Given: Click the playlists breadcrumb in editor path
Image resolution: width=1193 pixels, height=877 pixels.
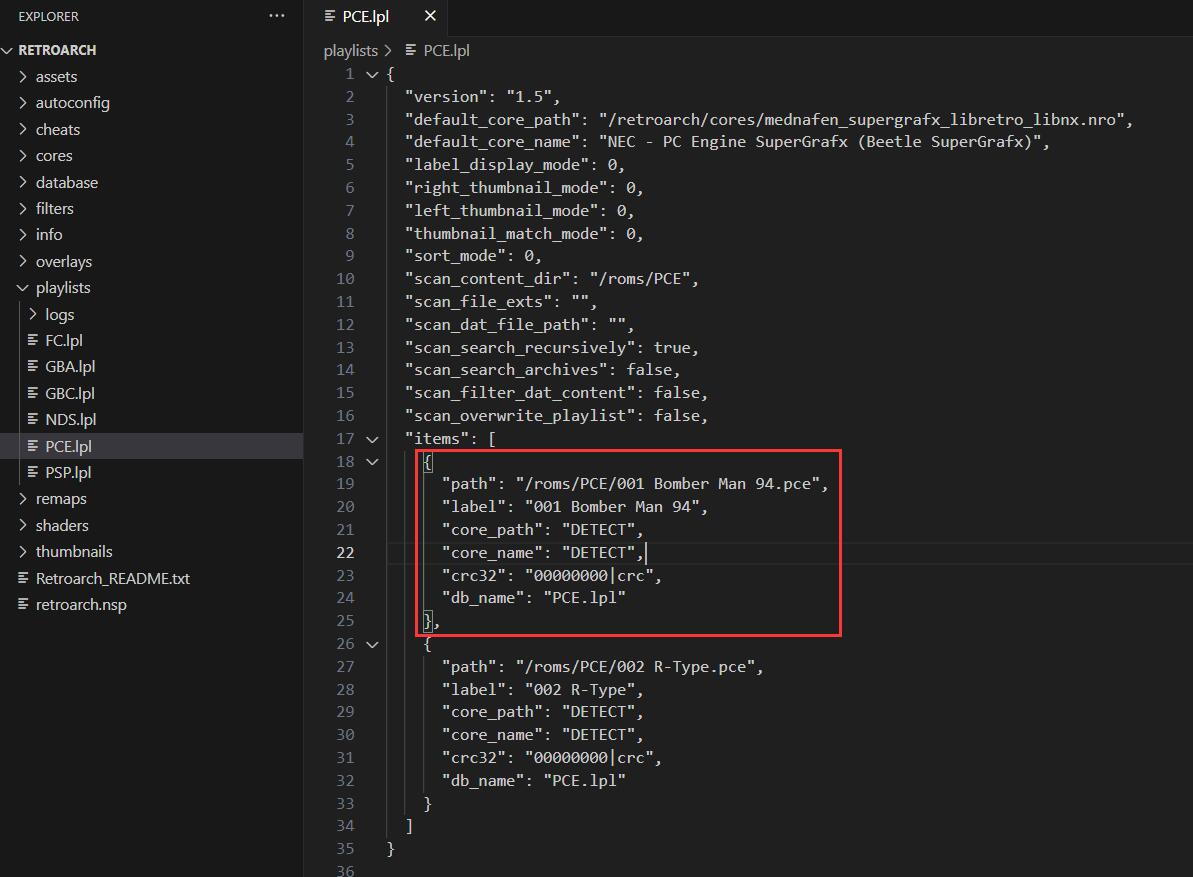Looking at the screenshot, I should click(x=350, y=50).
